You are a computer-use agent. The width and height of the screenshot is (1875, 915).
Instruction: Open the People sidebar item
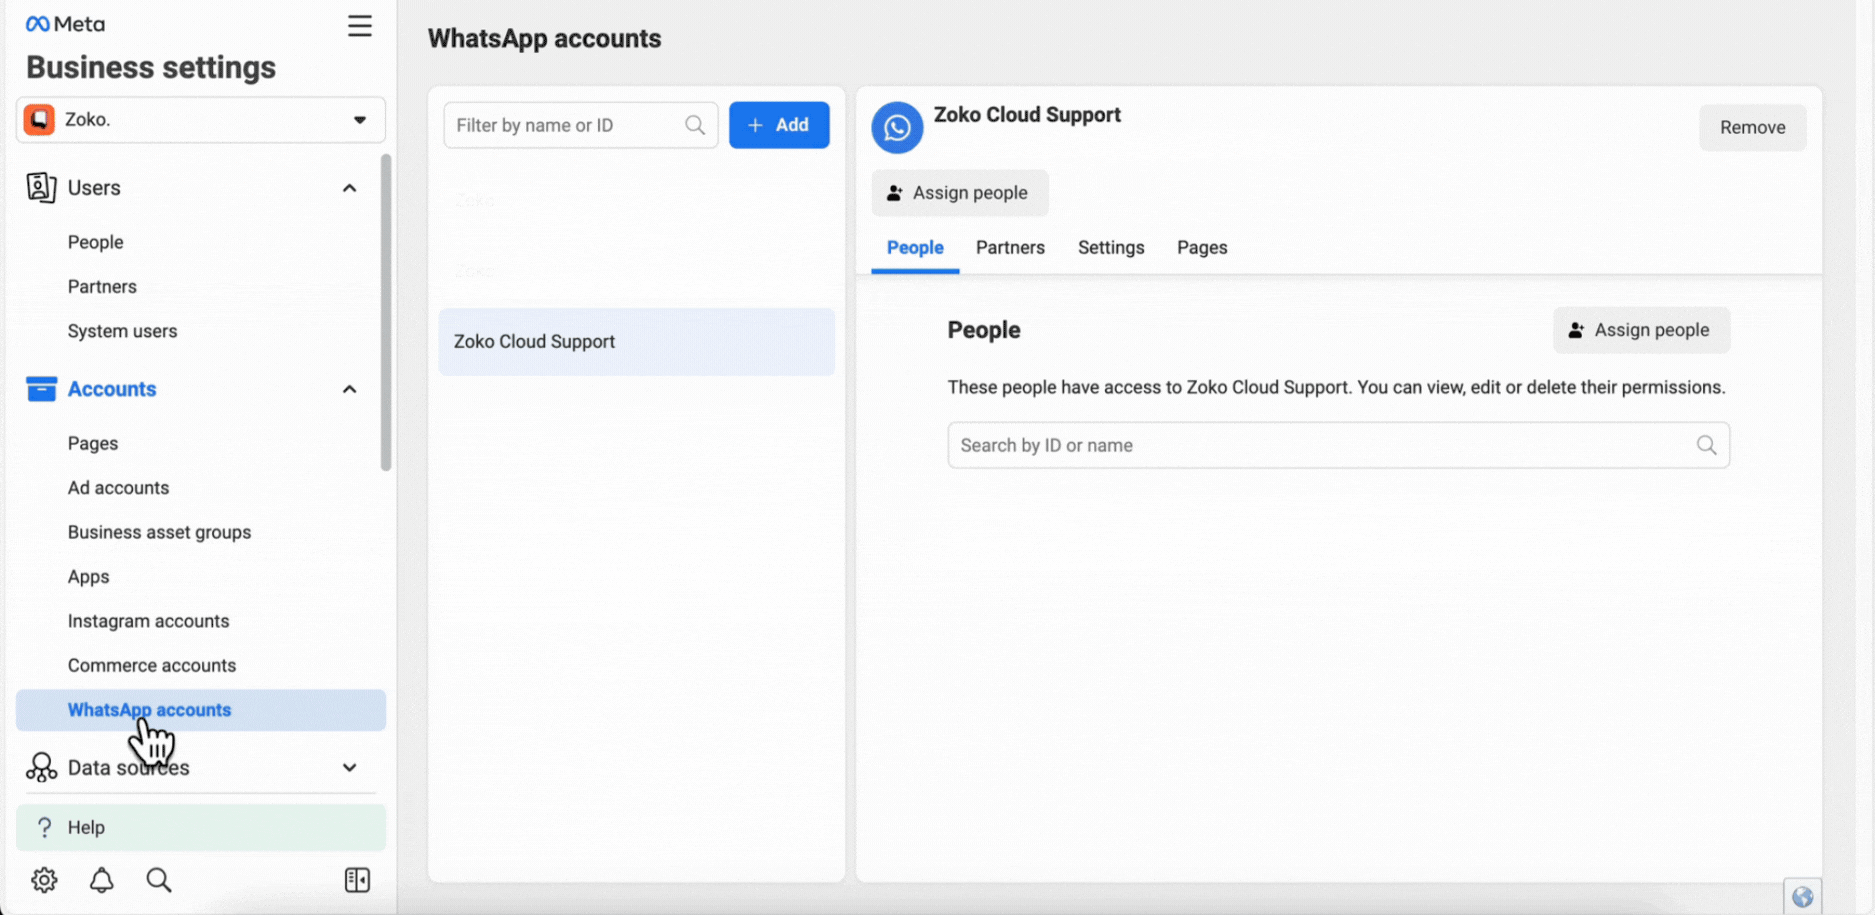click(x=96, y=242)
